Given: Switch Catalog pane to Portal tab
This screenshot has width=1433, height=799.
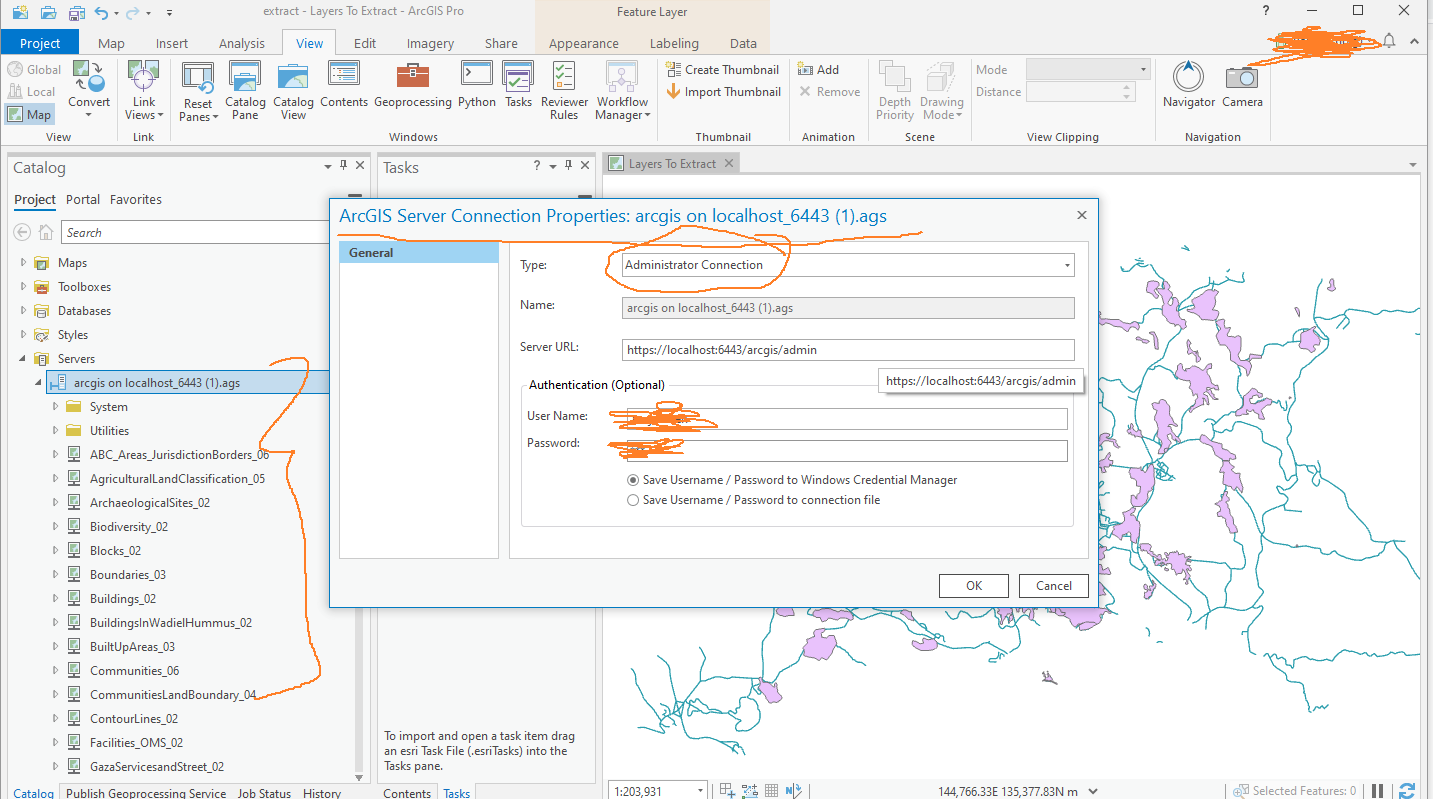Looking at the screenshot, I should click(83, 199).
